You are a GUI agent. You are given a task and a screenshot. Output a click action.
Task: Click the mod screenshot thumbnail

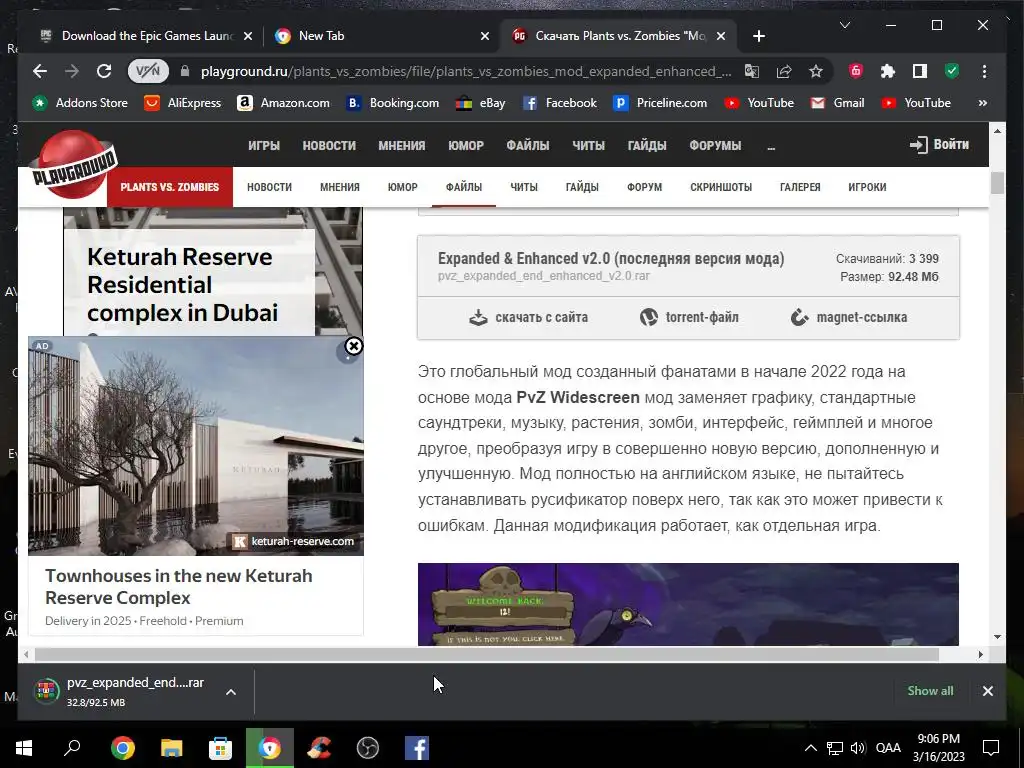[688, 604]
